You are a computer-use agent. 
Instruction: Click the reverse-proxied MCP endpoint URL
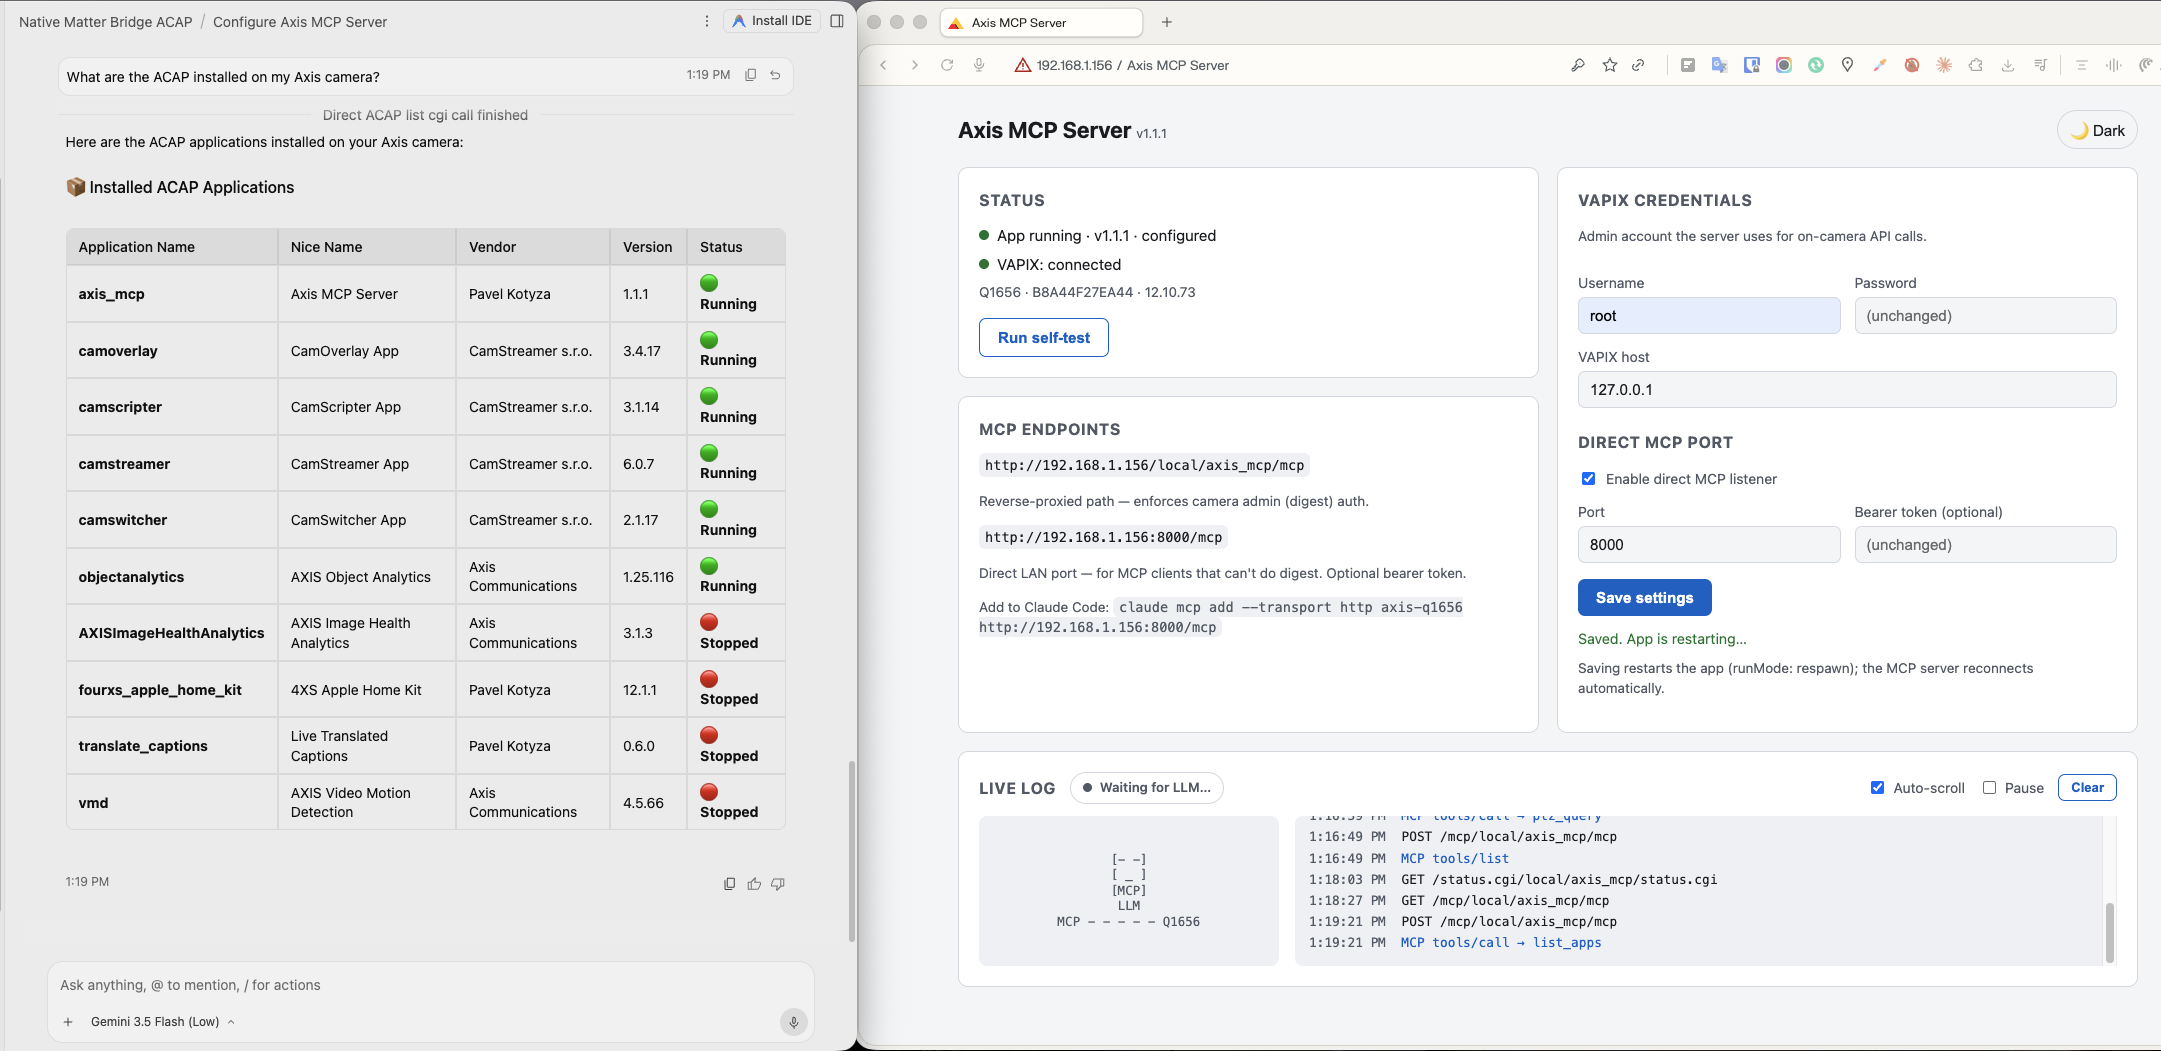coord(1144,465)
